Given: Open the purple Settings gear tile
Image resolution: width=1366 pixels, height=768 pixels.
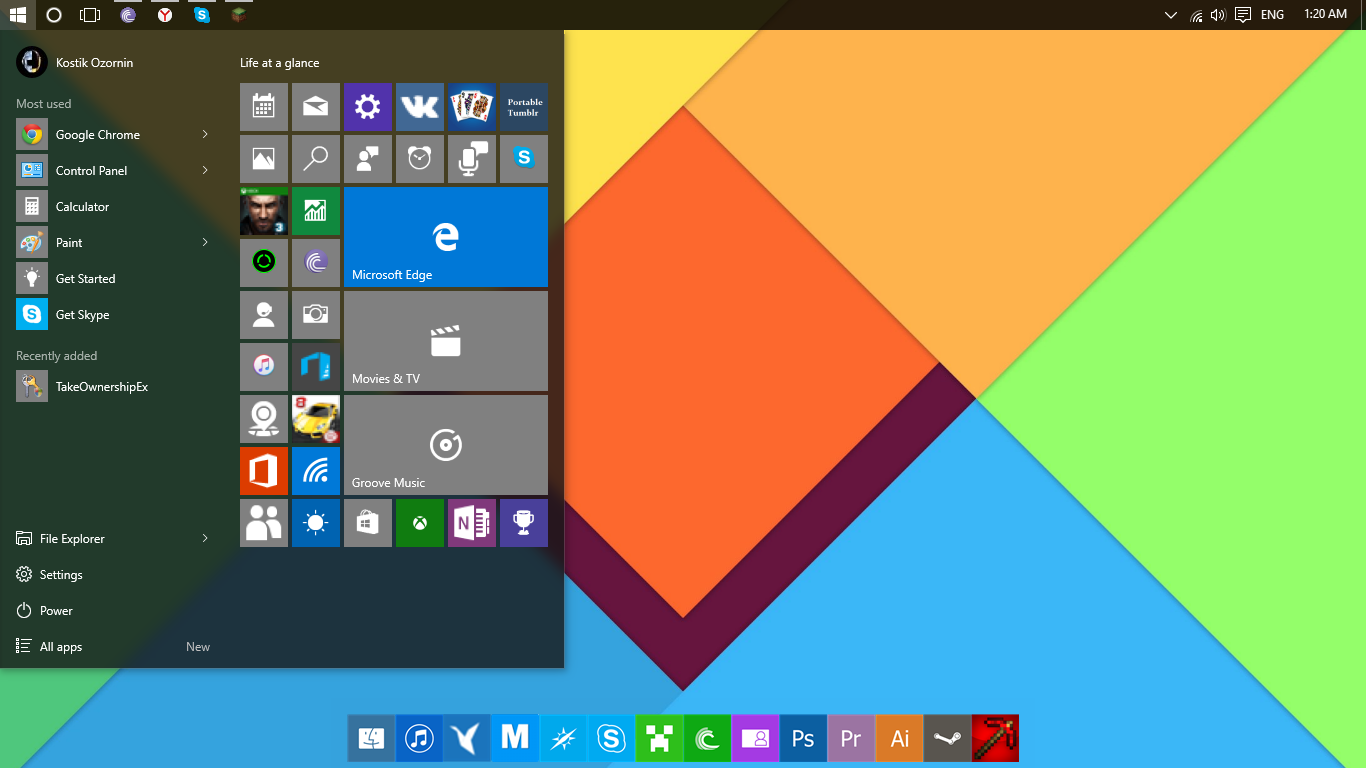Looking at the screenshot, I should 368,107.
